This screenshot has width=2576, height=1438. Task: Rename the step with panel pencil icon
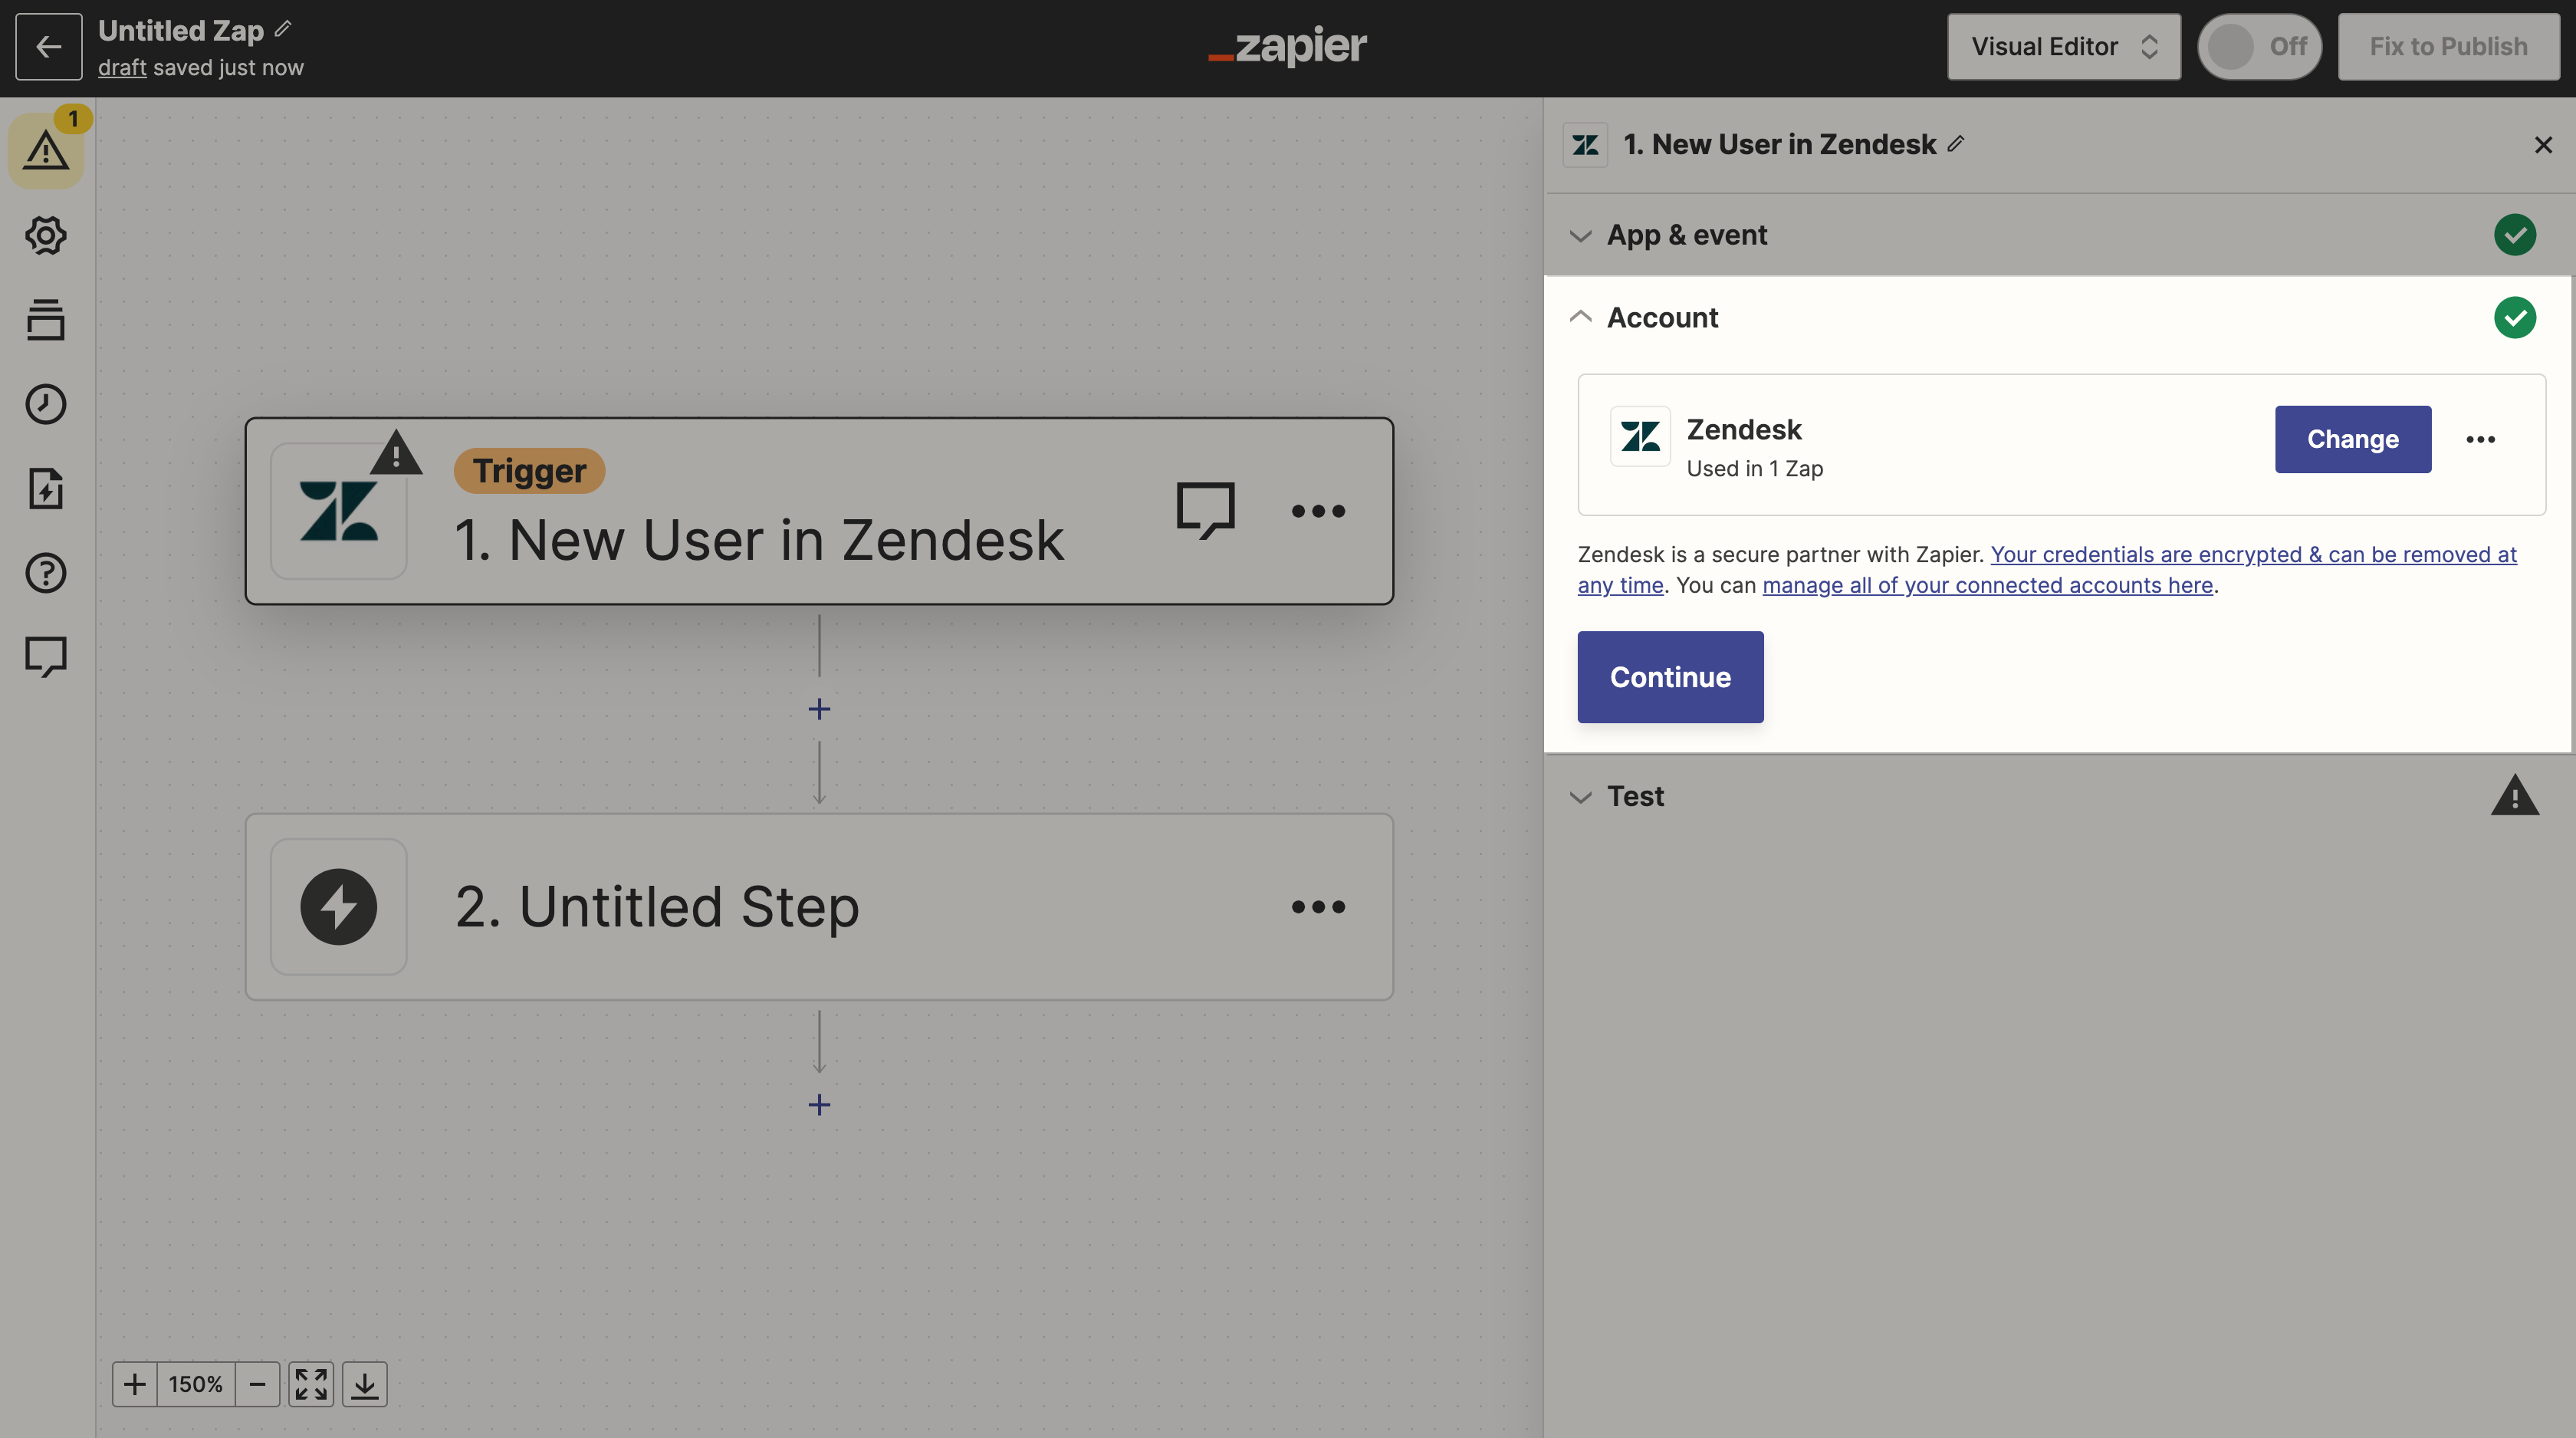click(x=1956, y=144)
